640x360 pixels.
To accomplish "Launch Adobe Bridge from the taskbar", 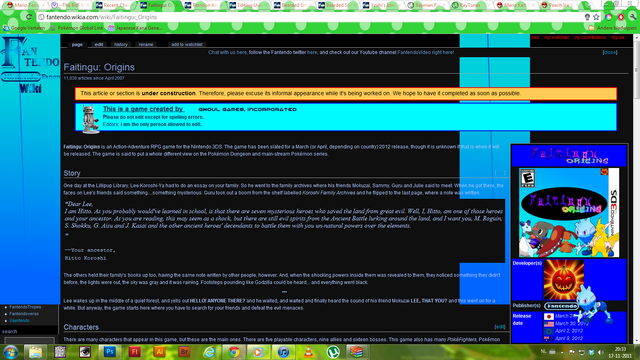I will click(x=184, y=352).
